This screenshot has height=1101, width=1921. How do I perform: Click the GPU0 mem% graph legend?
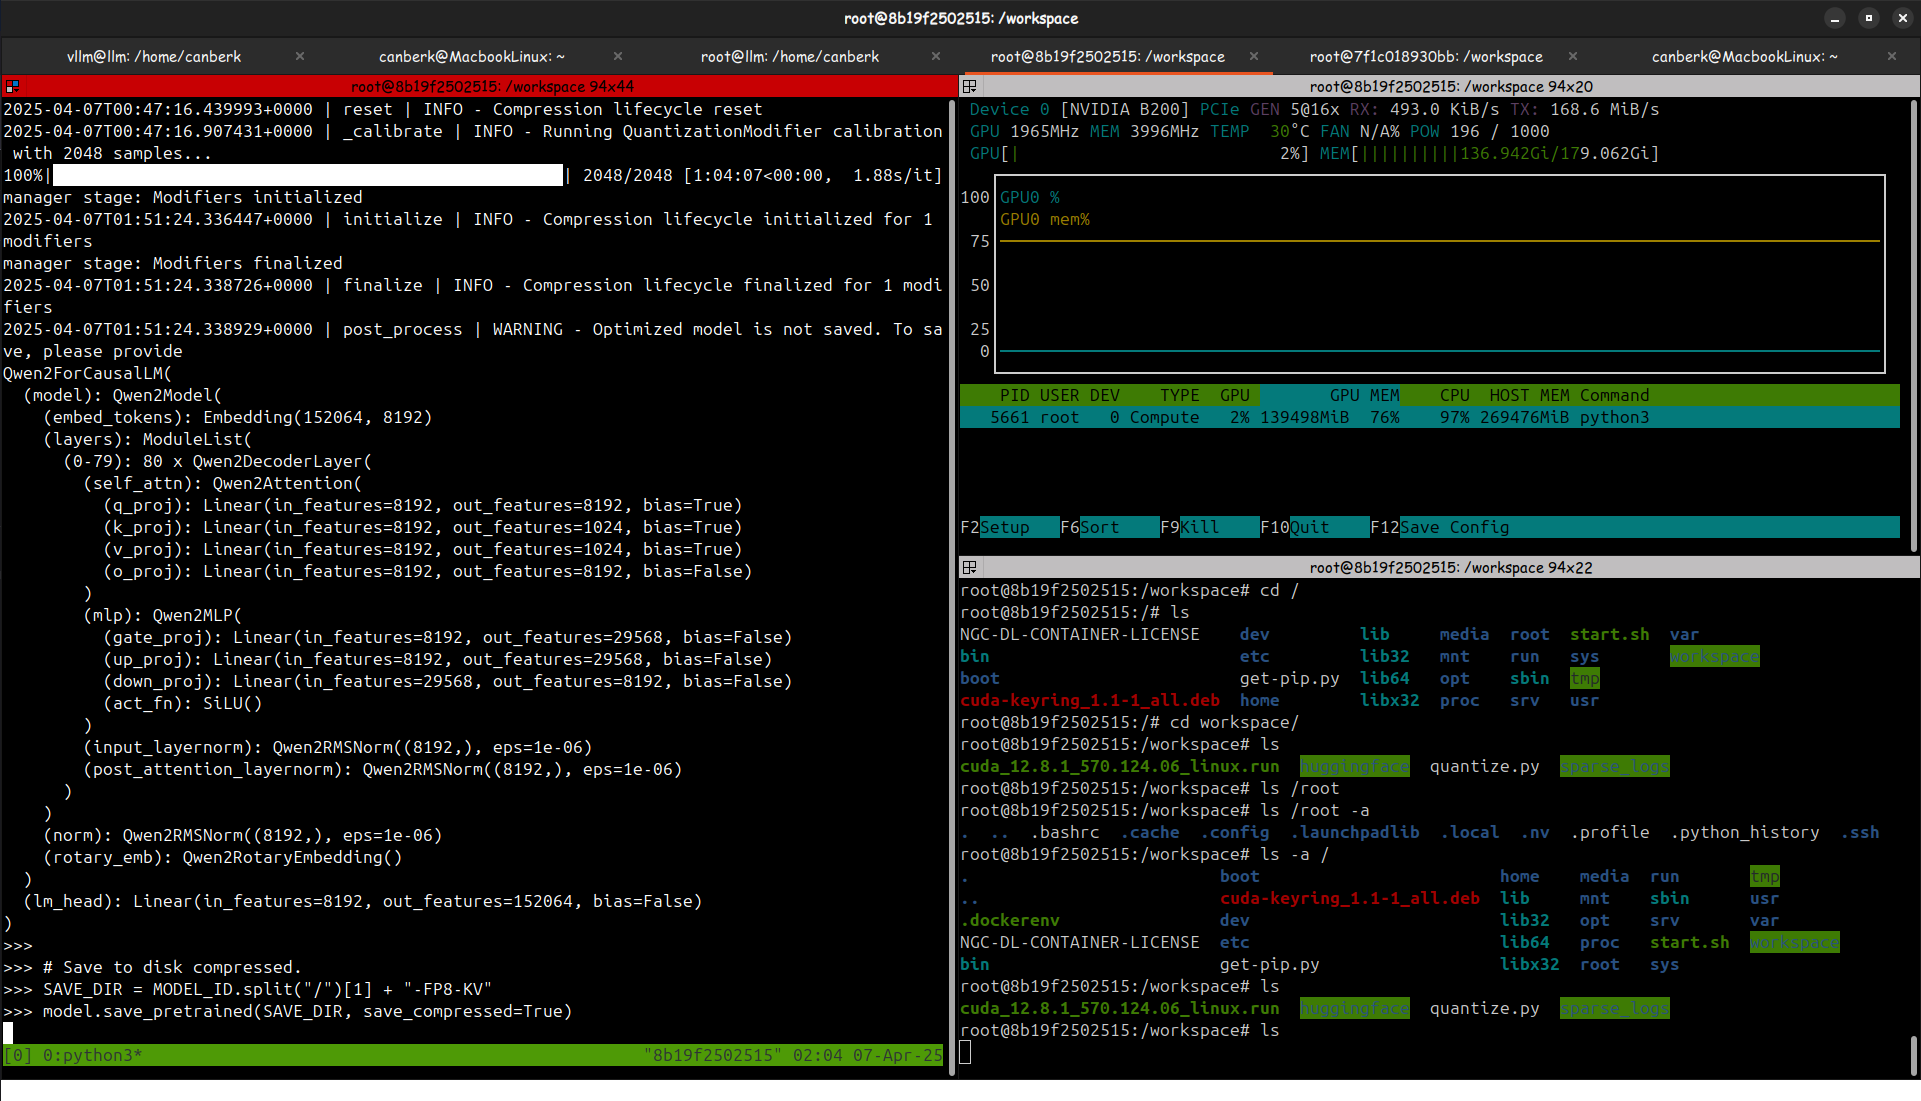pos(1045,220)
